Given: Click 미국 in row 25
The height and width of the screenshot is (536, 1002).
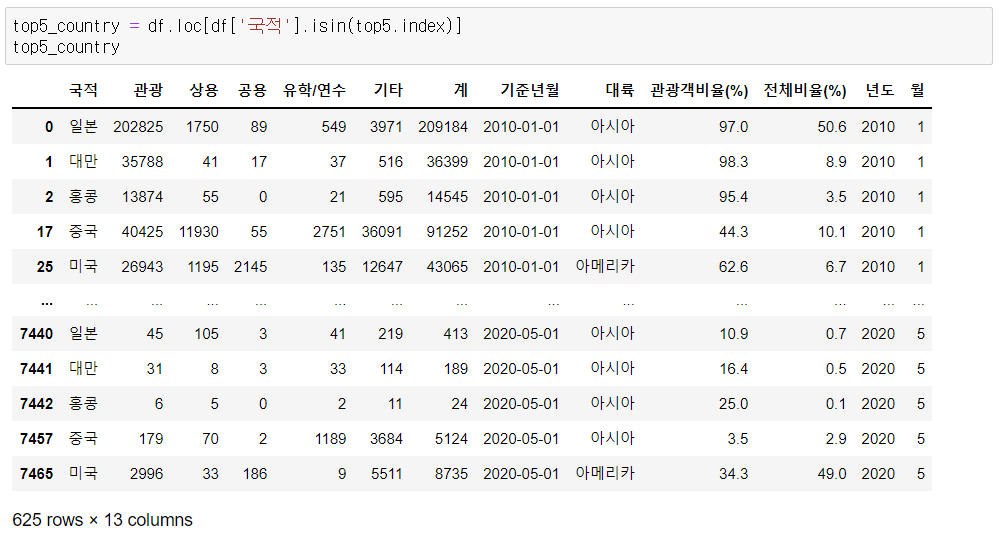Looking at the screenshot, I should 83,266.
